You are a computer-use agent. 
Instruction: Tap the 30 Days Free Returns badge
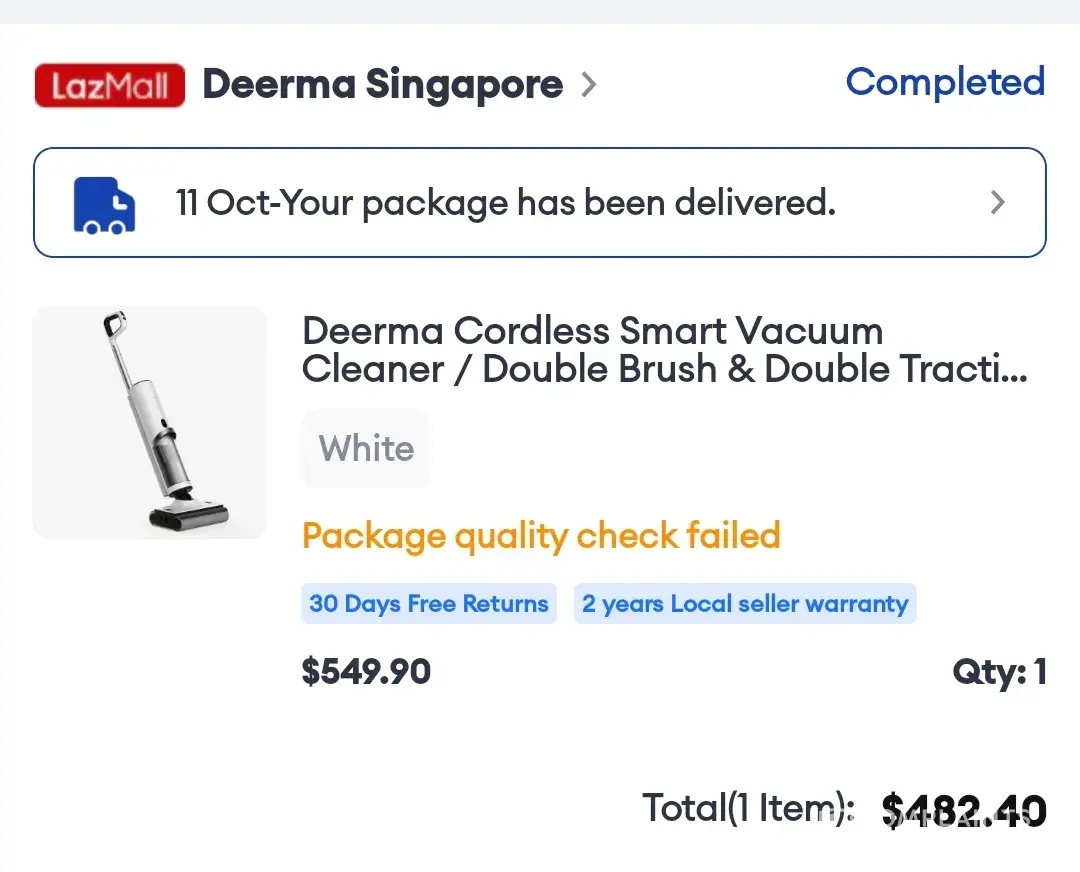tap(429, 604)
